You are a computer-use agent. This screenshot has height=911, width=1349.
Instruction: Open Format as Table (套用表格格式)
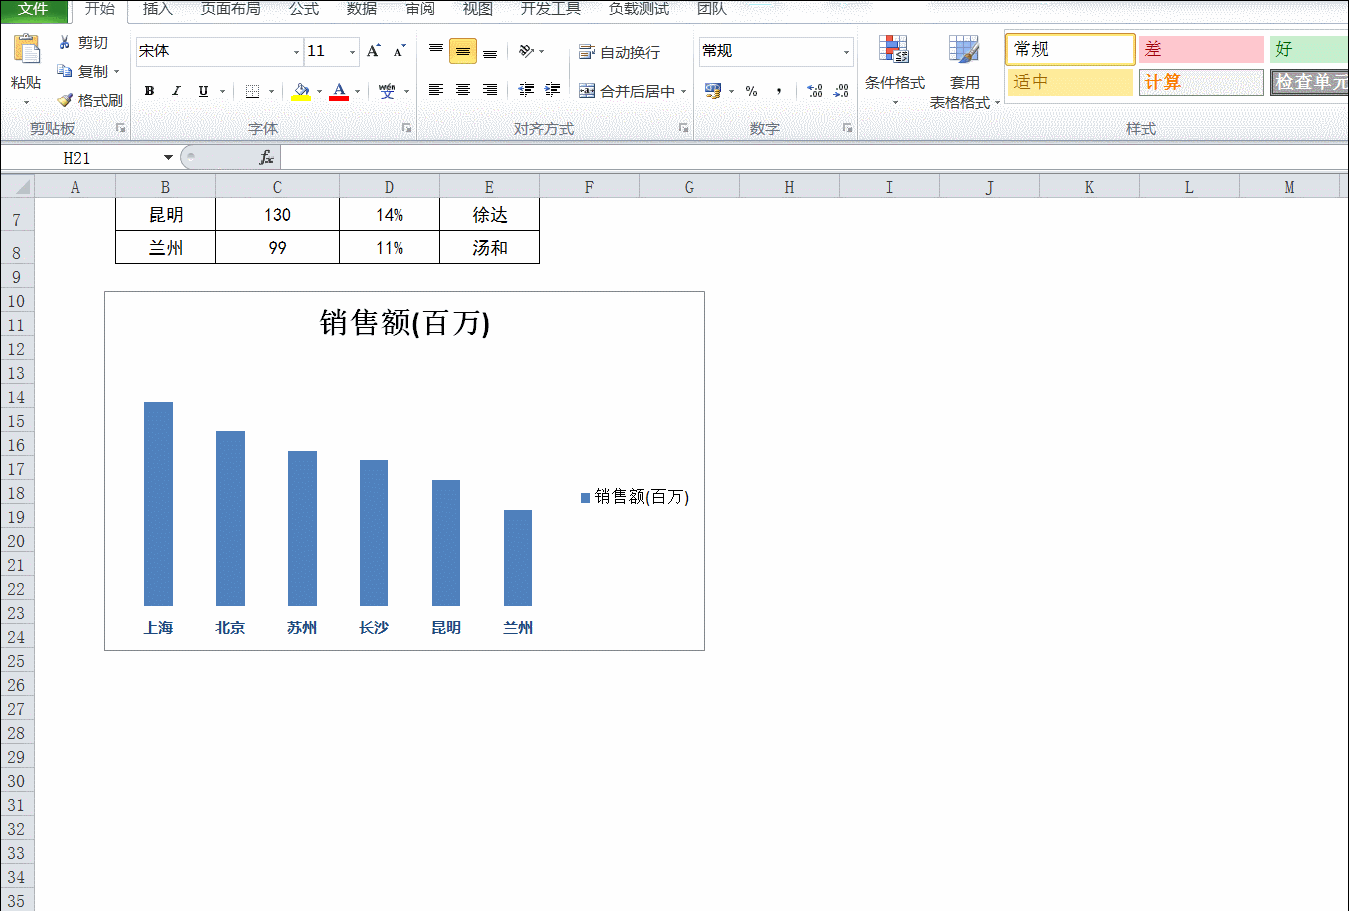point(964,70)
